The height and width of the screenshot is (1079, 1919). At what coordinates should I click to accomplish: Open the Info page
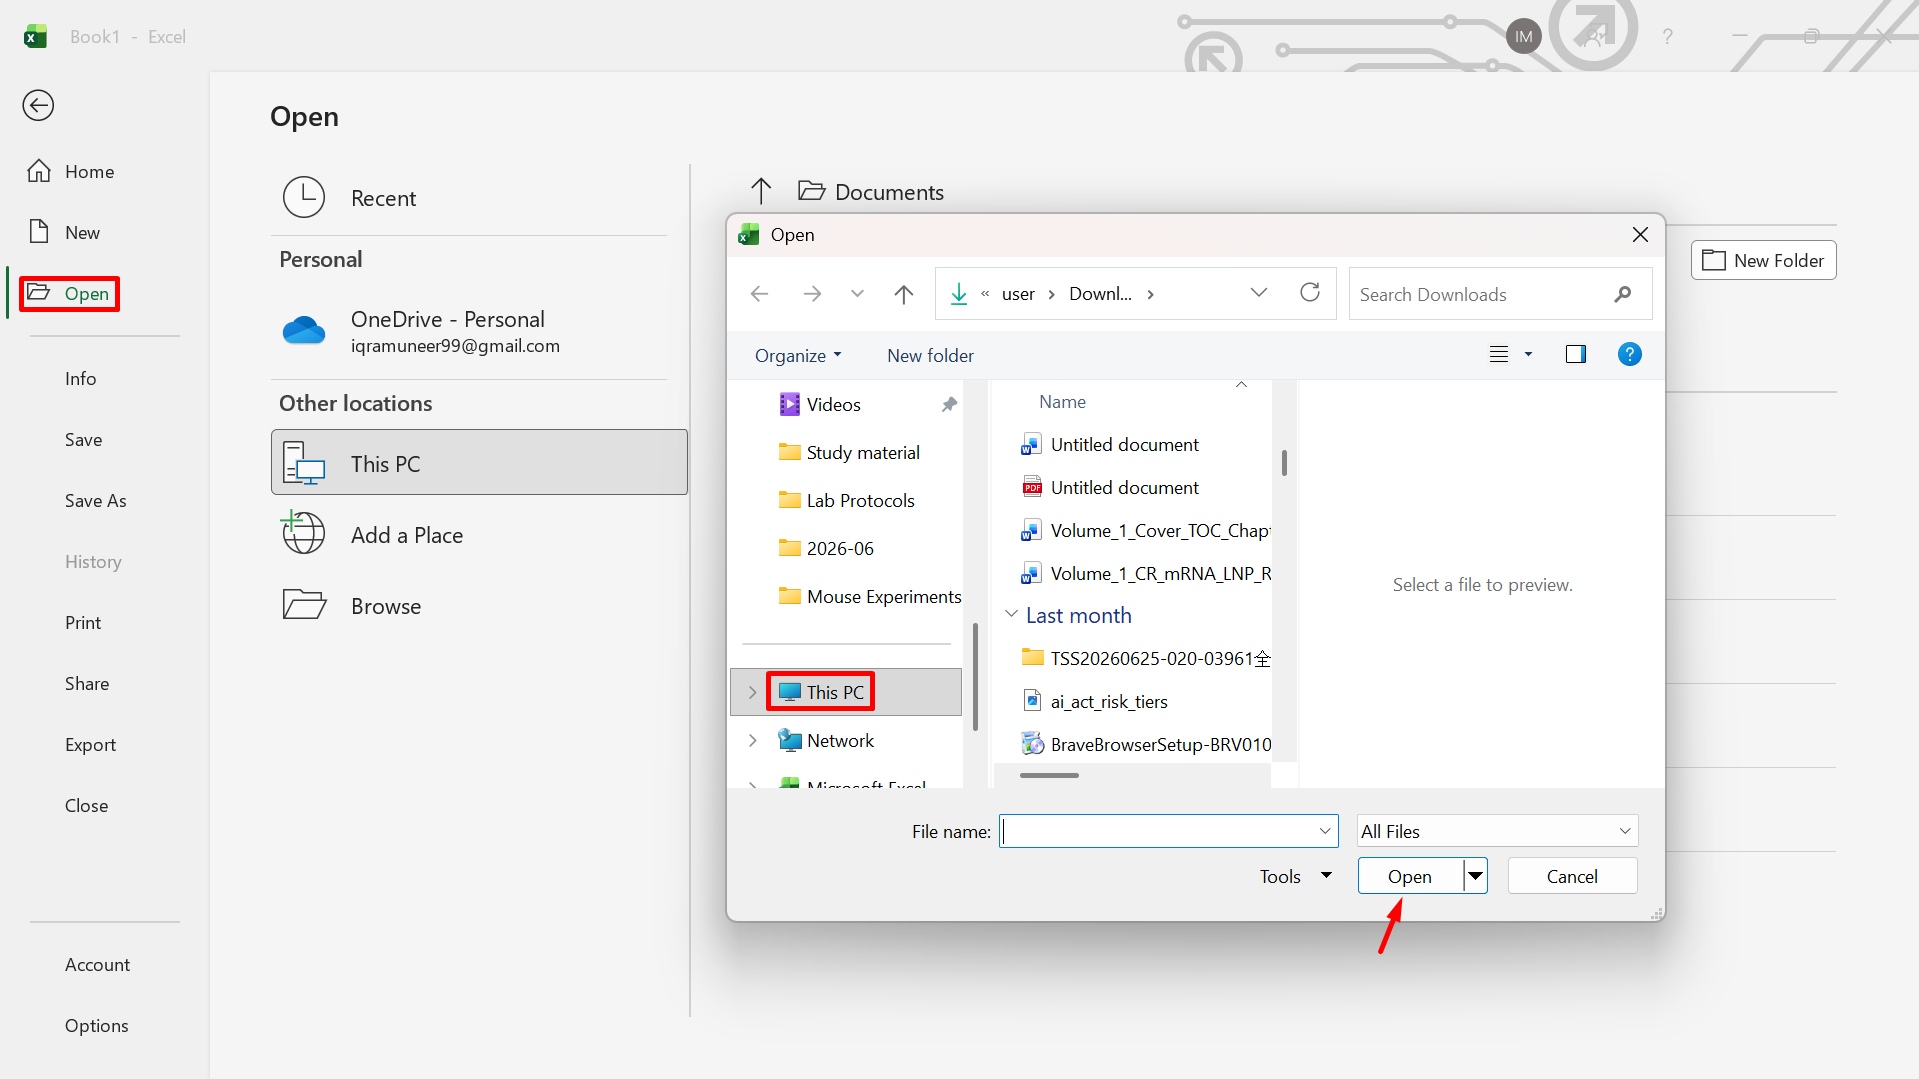[81, 379]
